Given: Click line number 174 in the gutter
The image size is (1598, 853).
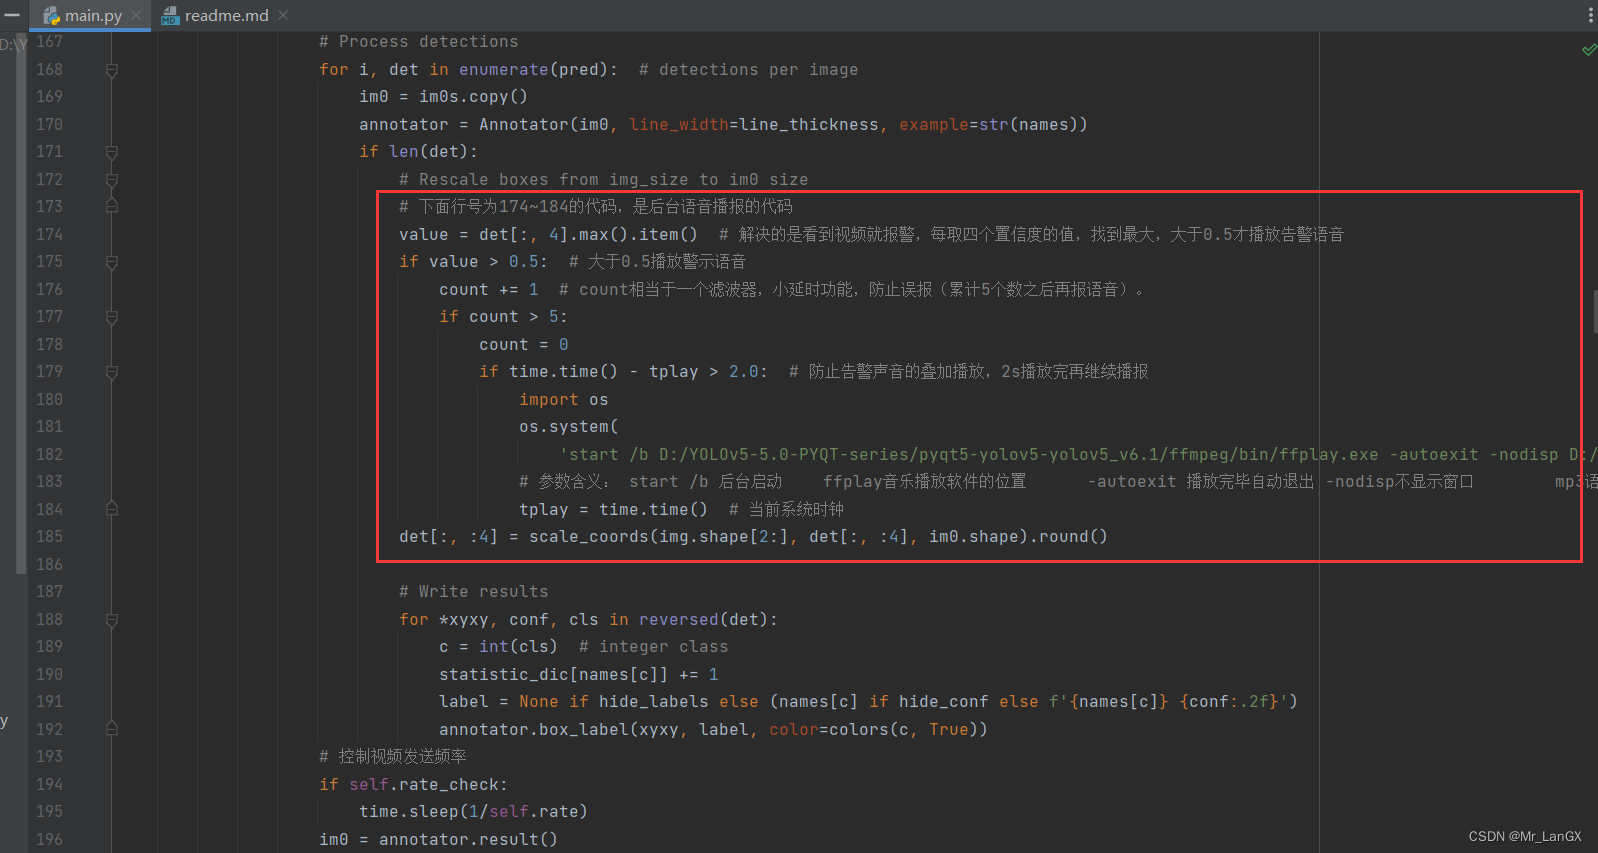Looking at the screenshot, I should [x=49, y=234].
